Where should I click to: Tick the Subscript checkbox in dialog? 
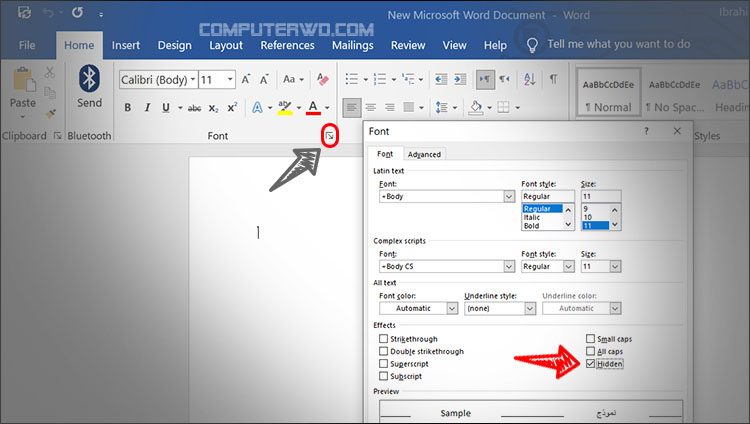(383, 376)
